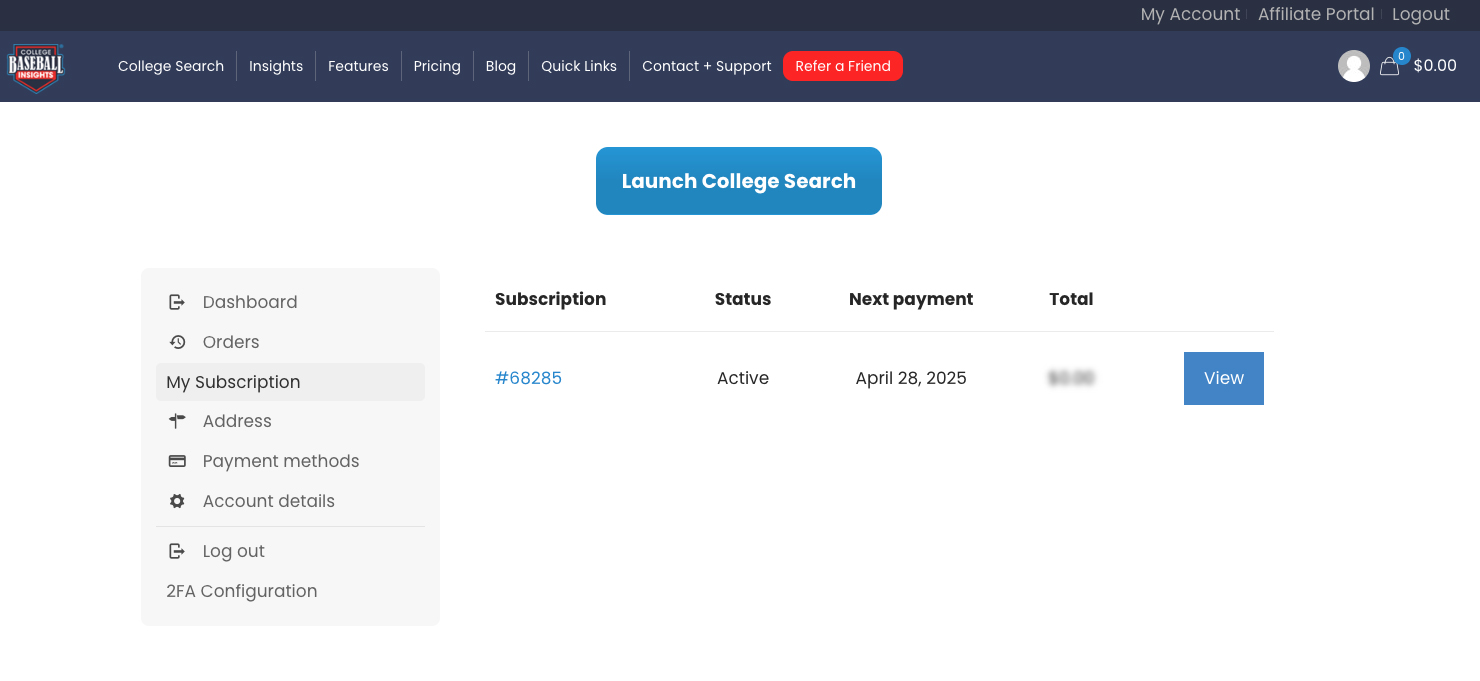Click the Account details gear icon
This screenshot has height=681, width=1480.
(177, 501)
